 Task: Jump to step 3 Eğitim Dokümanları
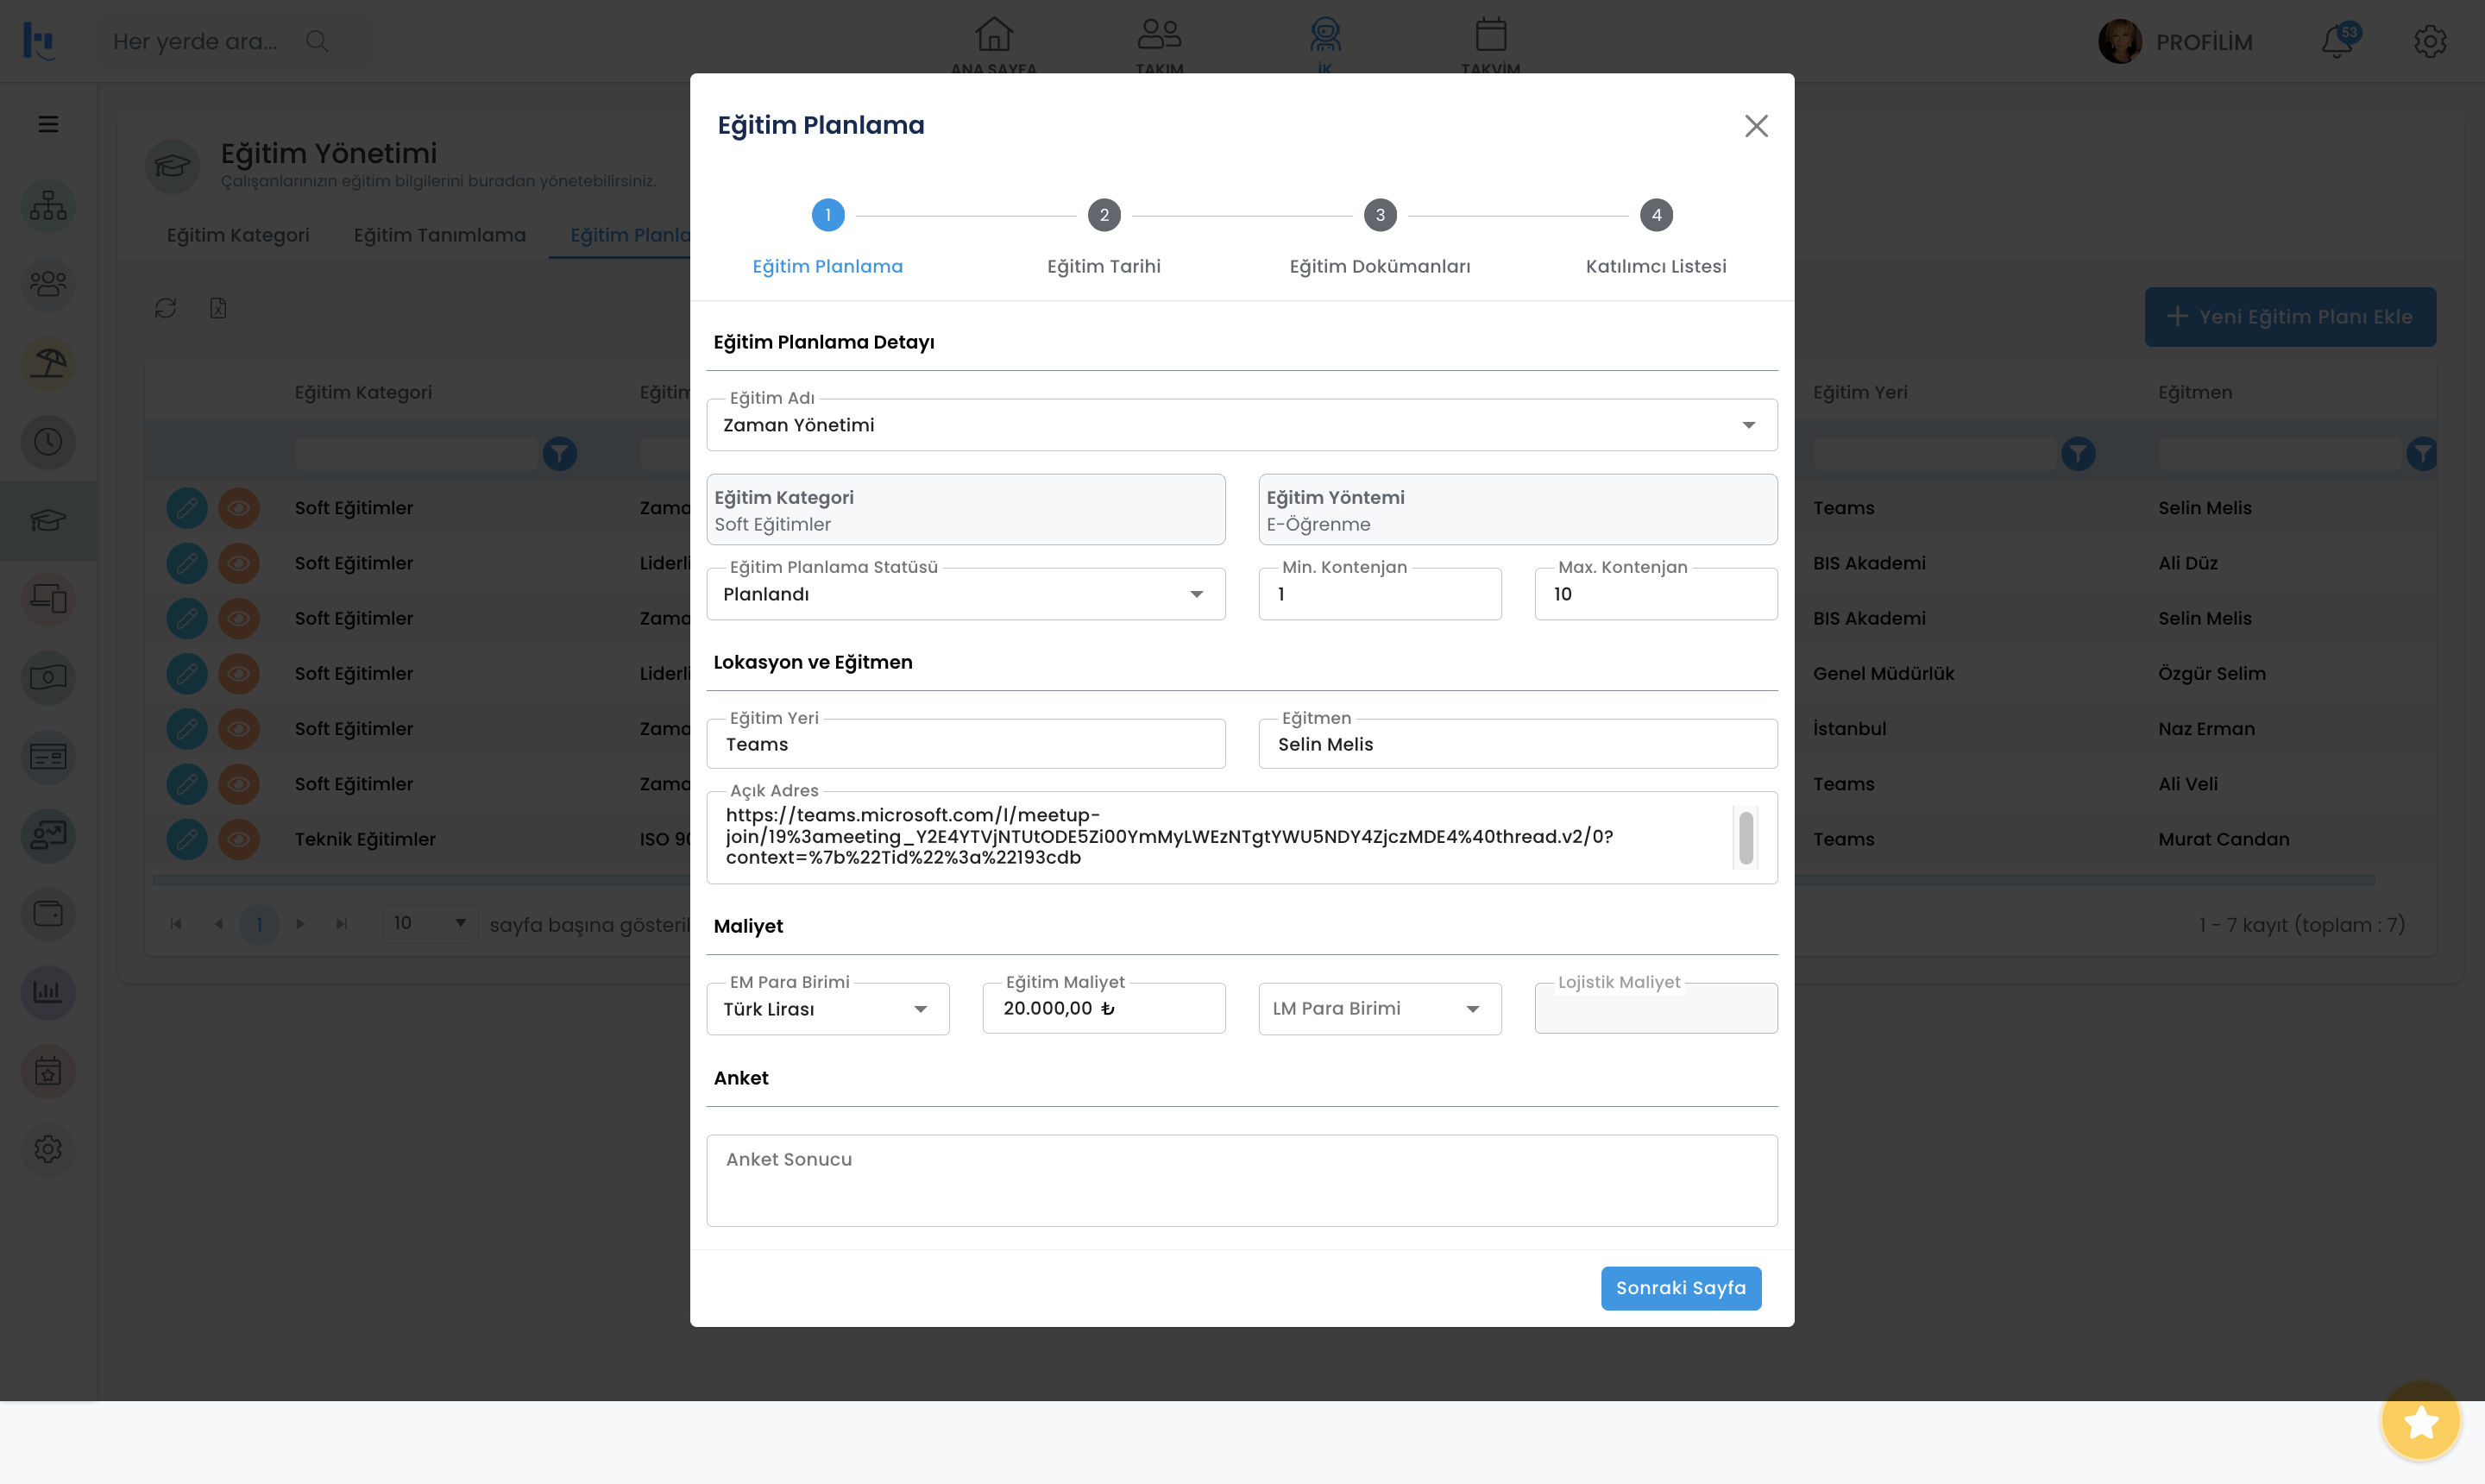click(1379, 215)
